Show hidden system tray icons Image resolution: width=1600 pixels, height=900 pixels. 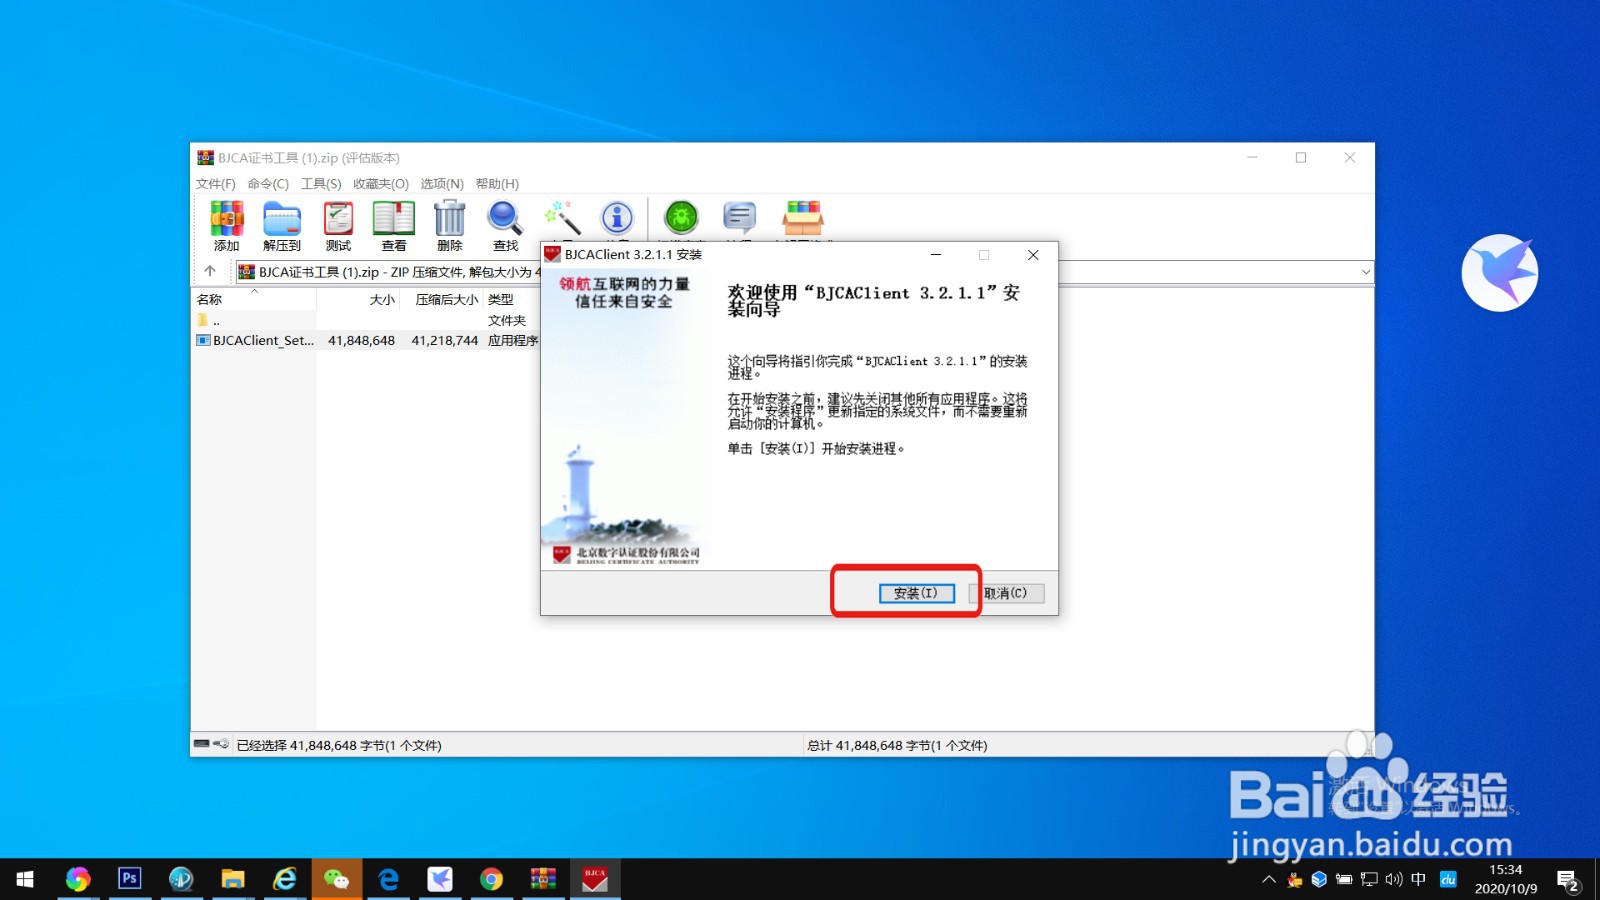click(1269, 880)
